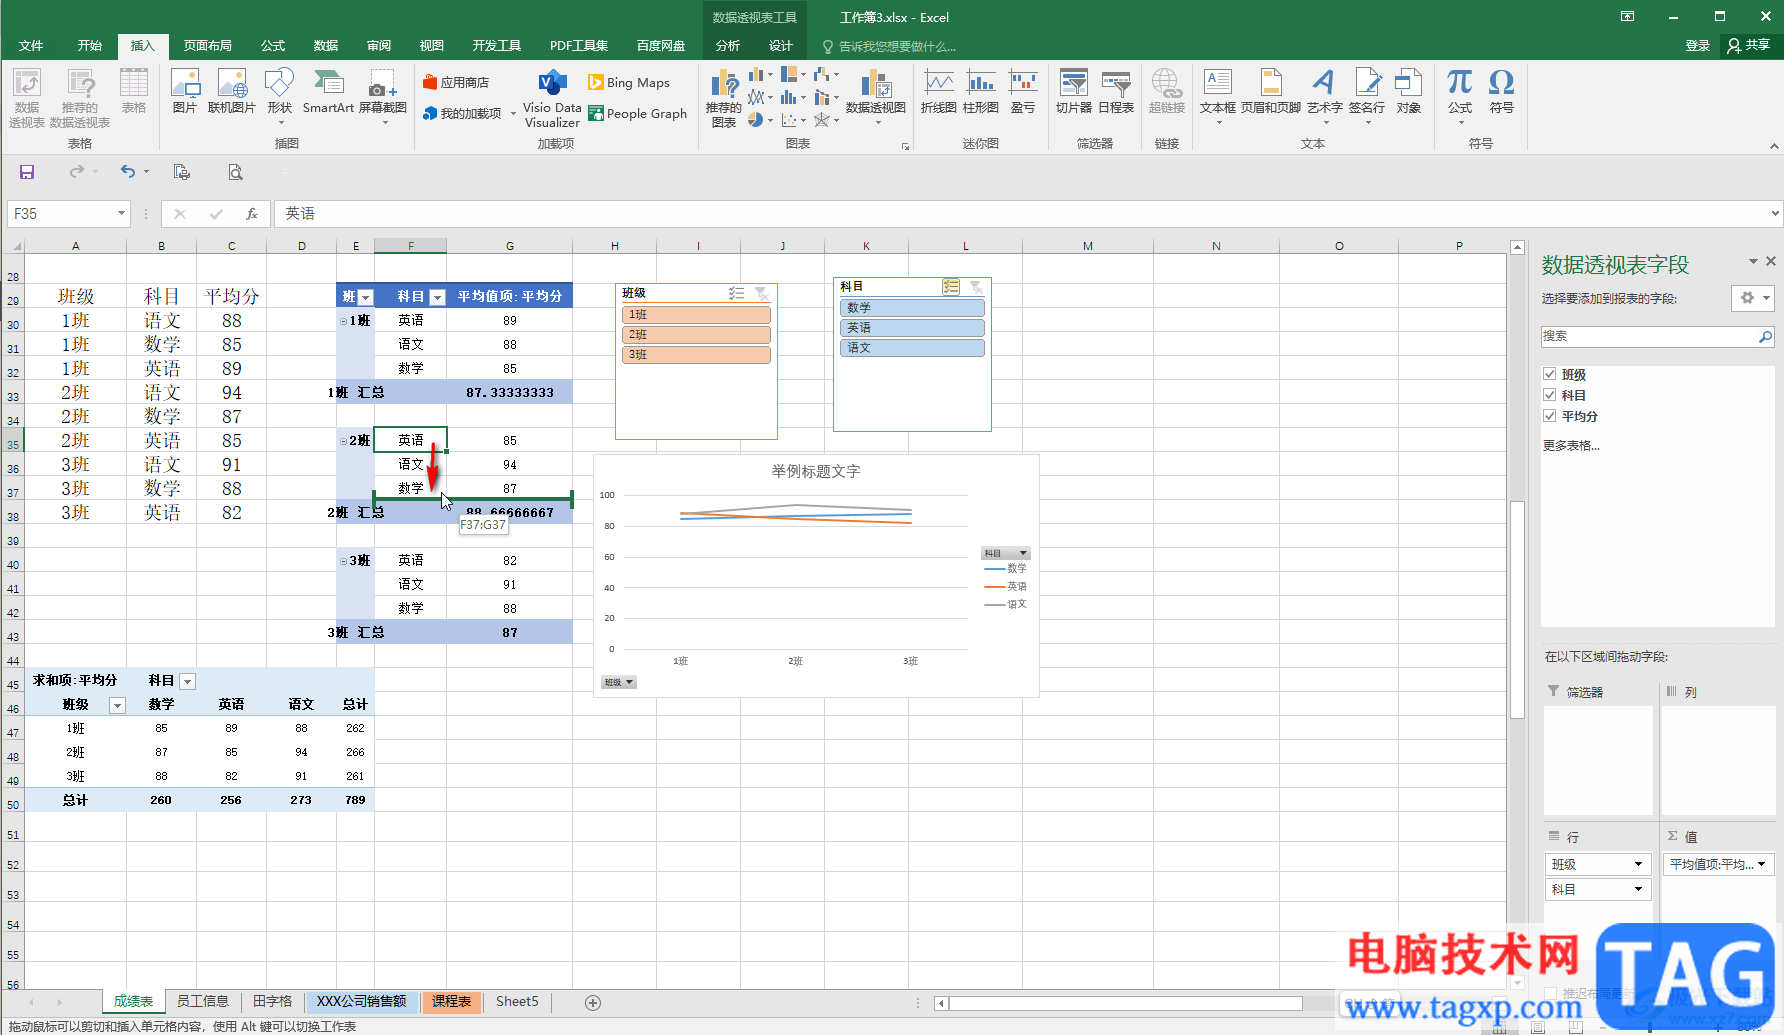Open the Shapes (形状) gallery
Viewport: 1784px width, 1035px height.
coord(280,95)
